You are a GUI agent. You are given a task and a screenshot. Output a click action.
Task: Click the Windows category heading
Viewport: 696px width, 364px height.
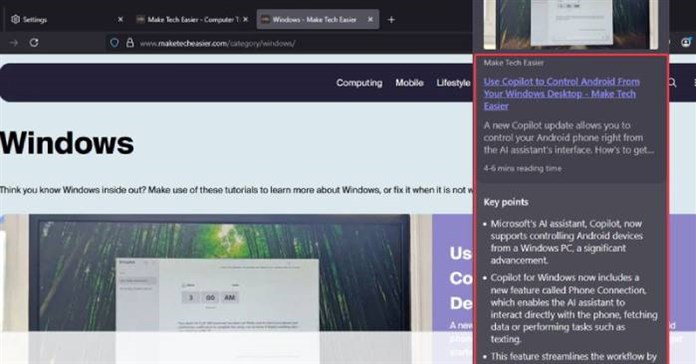pyautogui.click(x=67, y=143)
